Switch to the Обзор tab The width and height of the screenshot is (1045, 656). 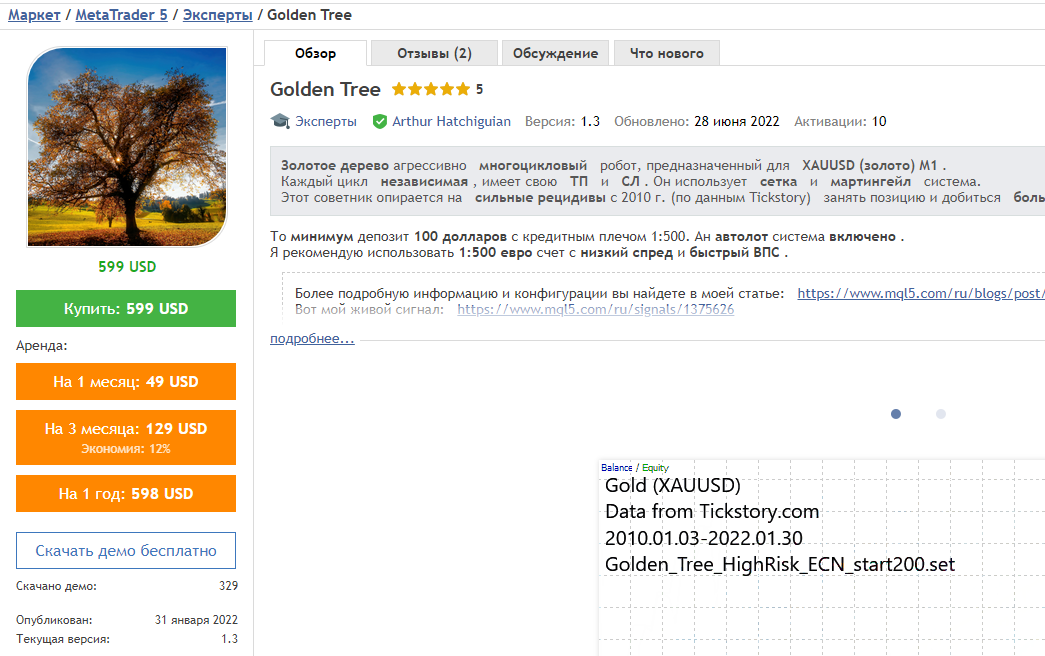[x=315, y=53]
